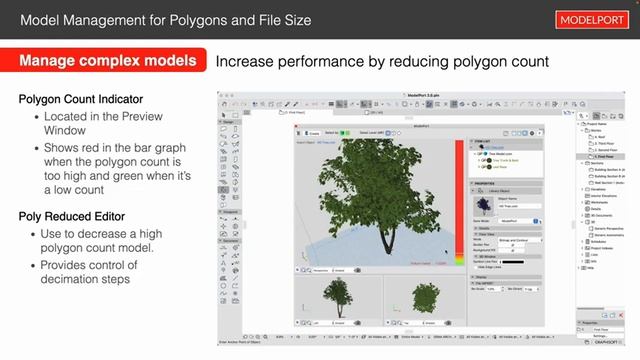
Task: Click the Library Object icon in Properties
Action: [x=481, y=191]
